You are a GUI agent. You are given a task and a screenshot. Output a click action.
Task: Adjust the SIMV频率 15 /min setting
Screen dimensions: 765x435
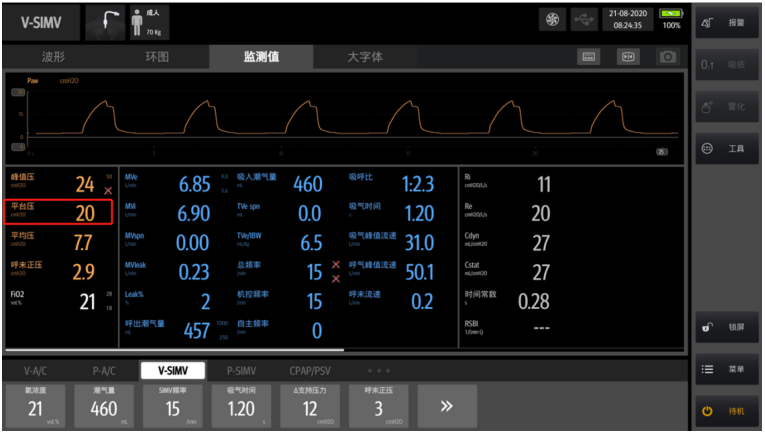pos(173,406)
